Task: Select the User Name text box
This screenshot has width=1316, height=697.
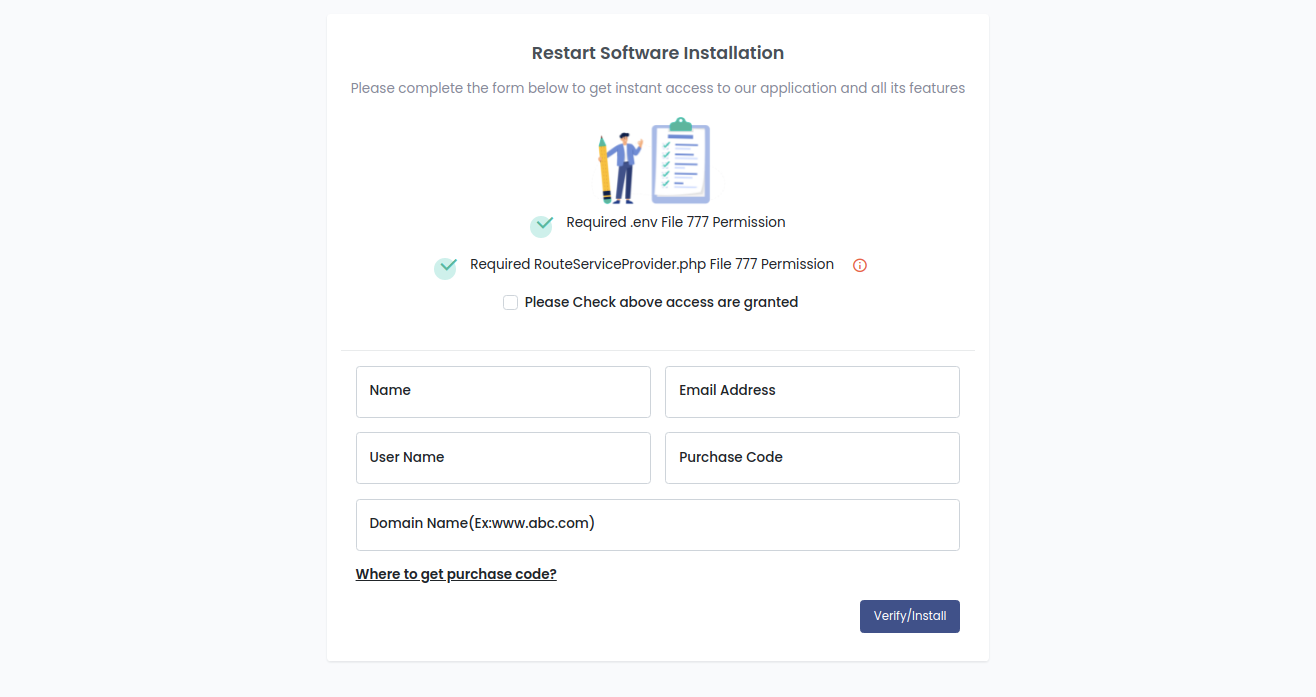Action: (503, 458)
